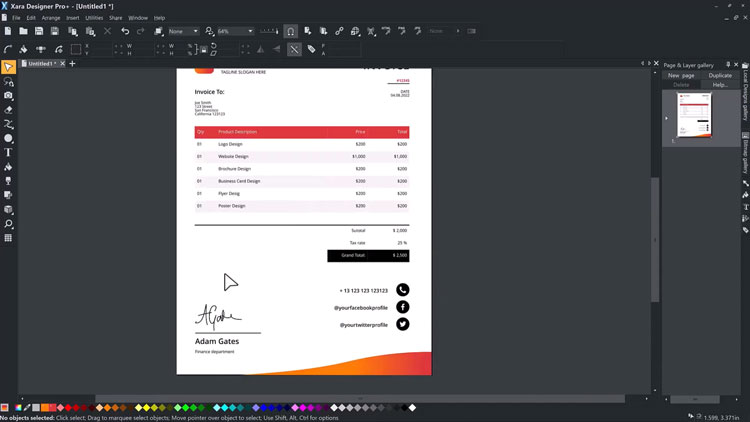750x422 pixels.
Task: Select the Shadow tool
Action: click(8, 195)
